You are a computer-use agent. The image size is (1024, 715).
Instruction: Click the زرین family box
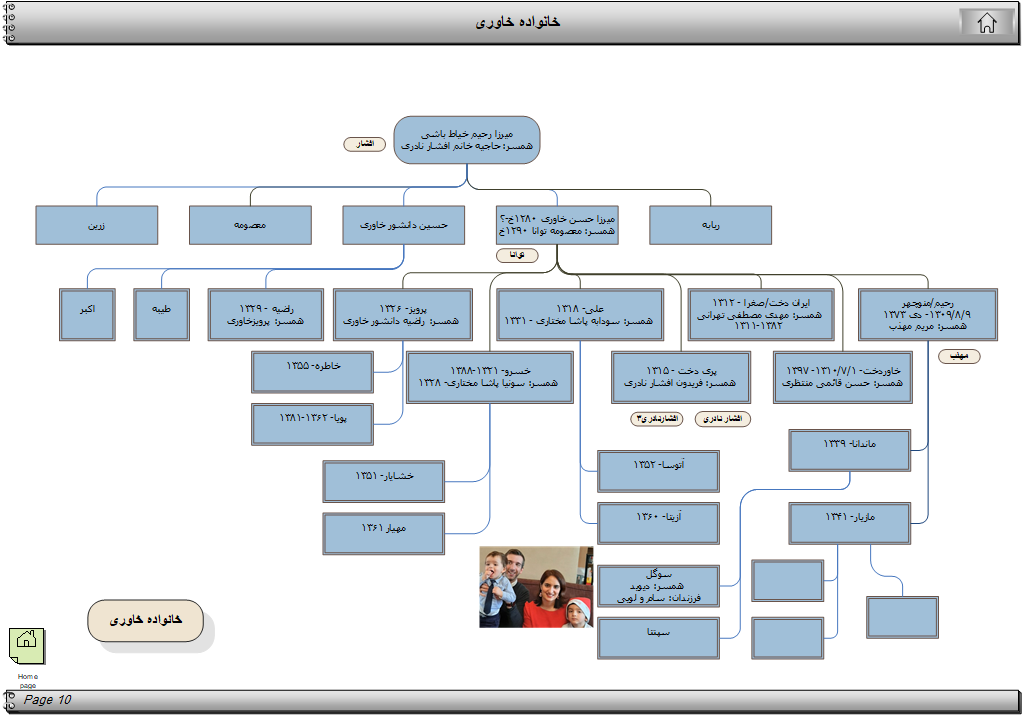96,225
